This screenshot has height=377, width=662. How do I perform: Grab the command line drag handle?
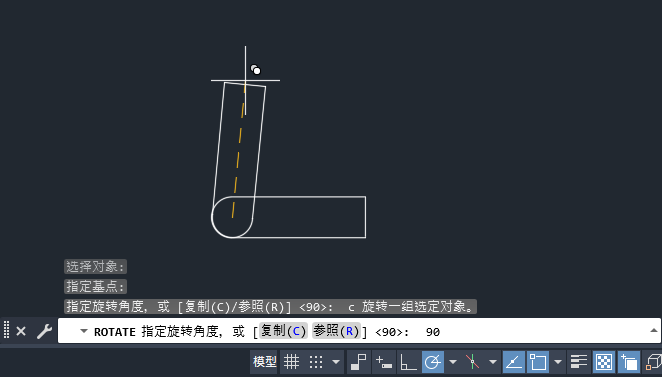tap(6, 330)
